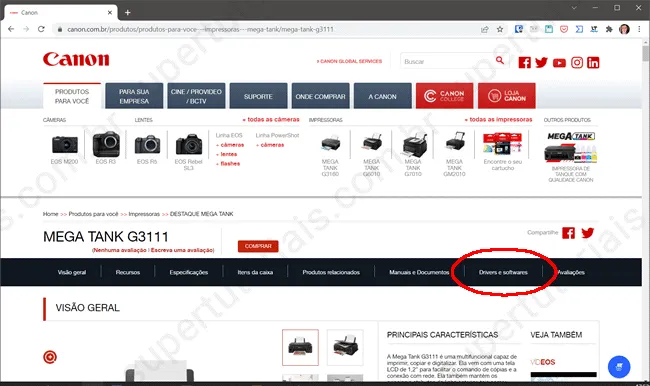The image size is (650, 386).
Task: Share the G3111 on Twitter via Compartilhe
Action: pos(587,233)
